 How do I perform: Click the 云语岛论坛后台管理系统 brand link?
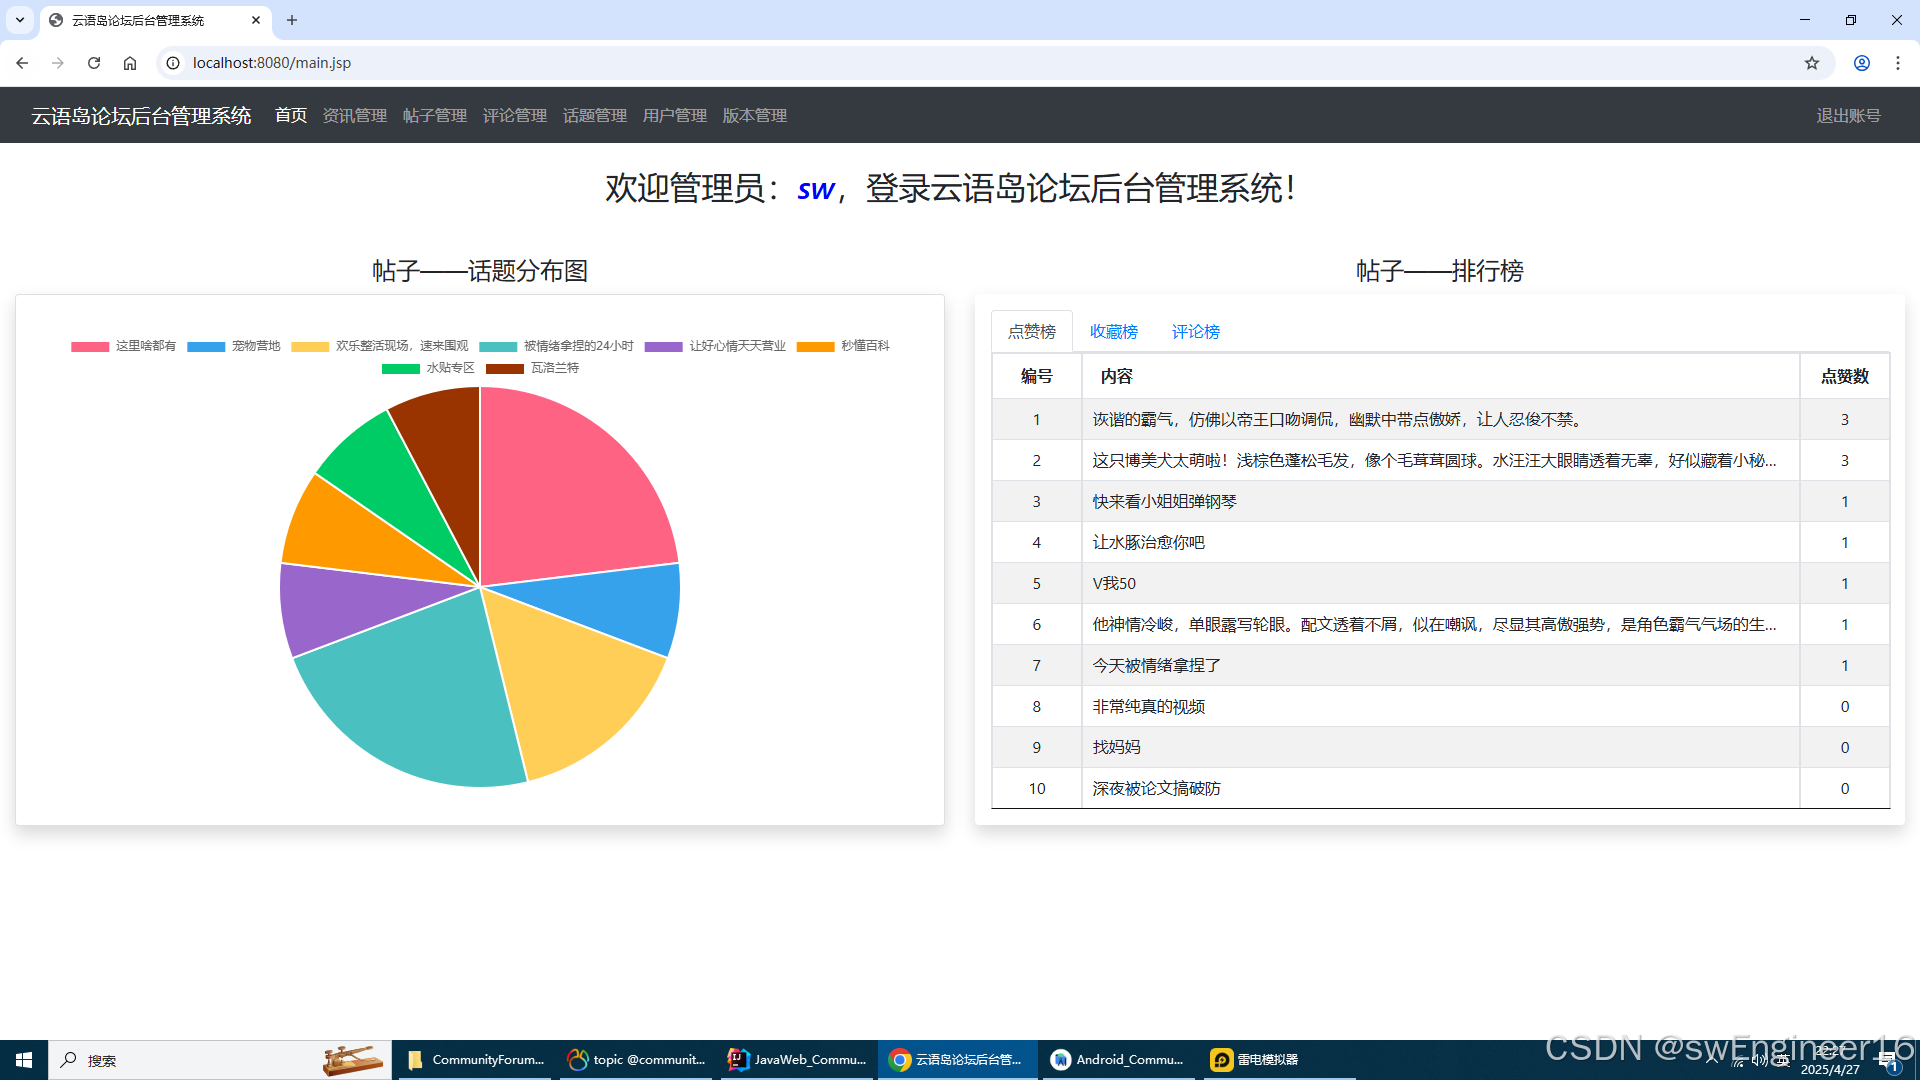141,116
